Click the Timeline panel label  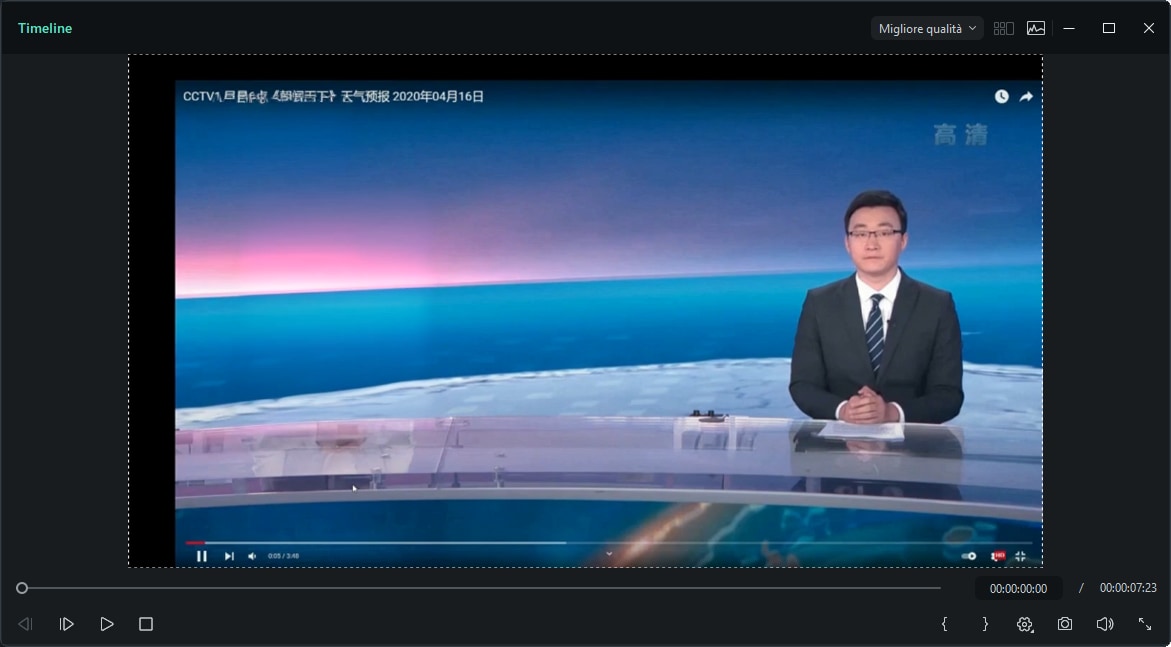coord(45,29)
